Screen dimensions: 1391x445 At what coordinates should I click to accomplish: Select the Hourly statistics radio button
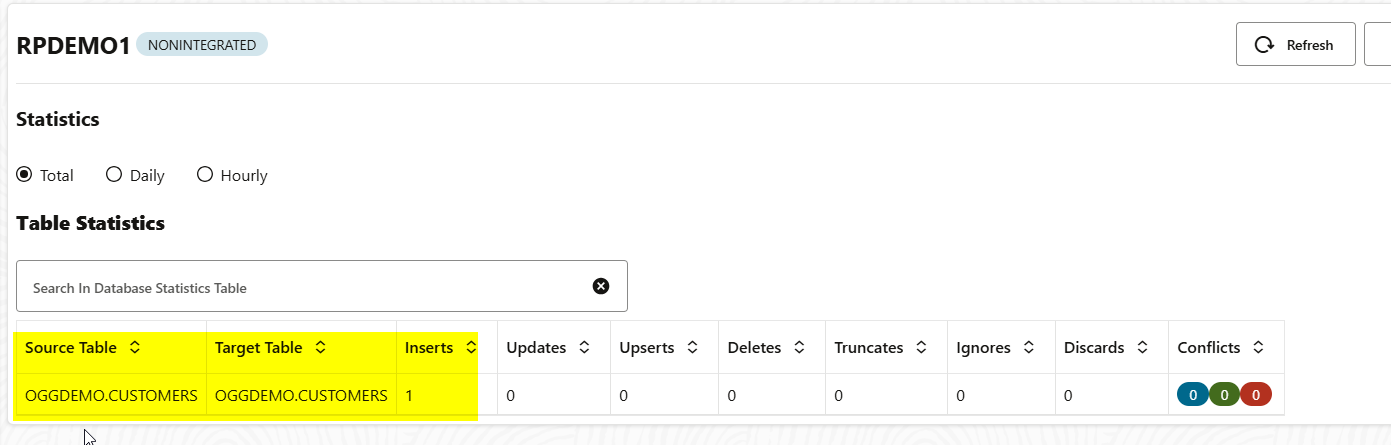click(x=205, y=175)
